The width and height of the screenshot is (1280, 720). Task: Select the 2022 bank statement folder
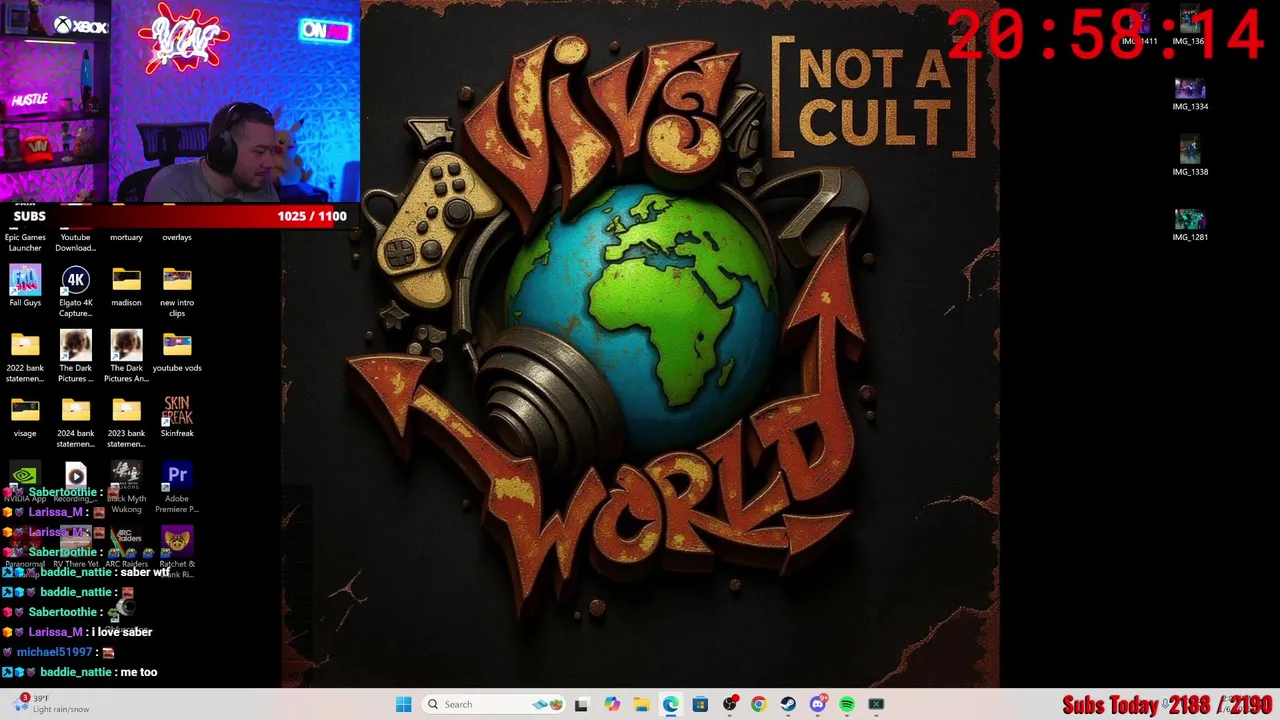click(x=25, y=356)
